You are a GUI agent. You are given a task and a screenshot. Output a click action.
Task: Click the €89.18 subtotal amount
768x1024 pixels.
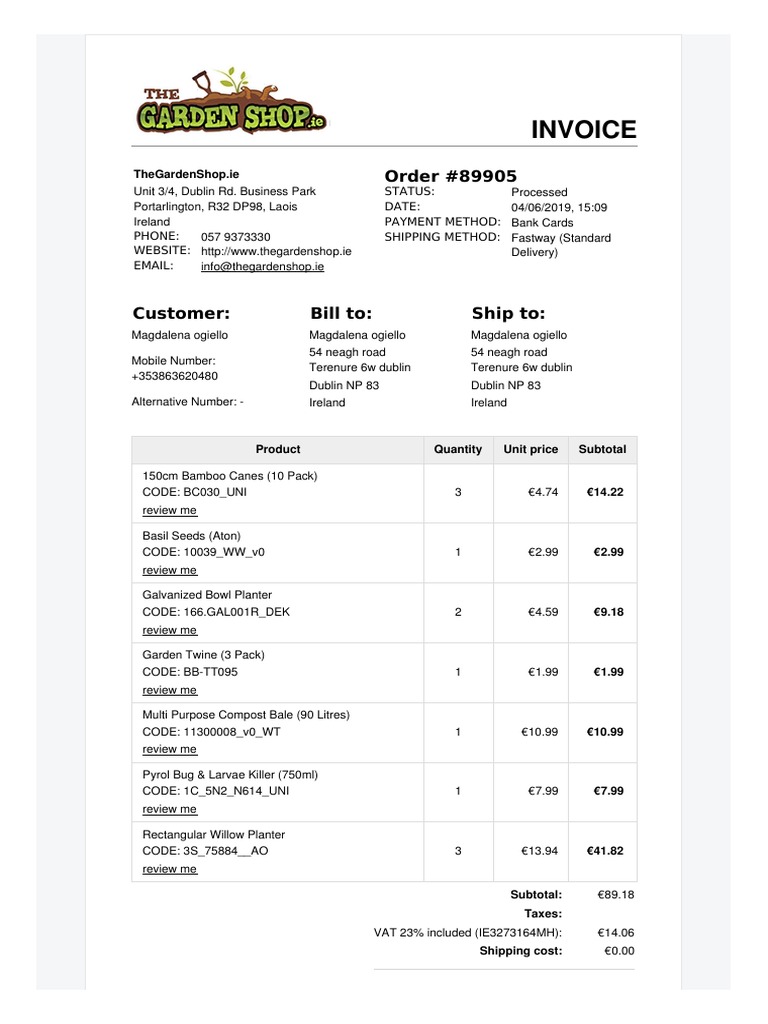point(616,895)
